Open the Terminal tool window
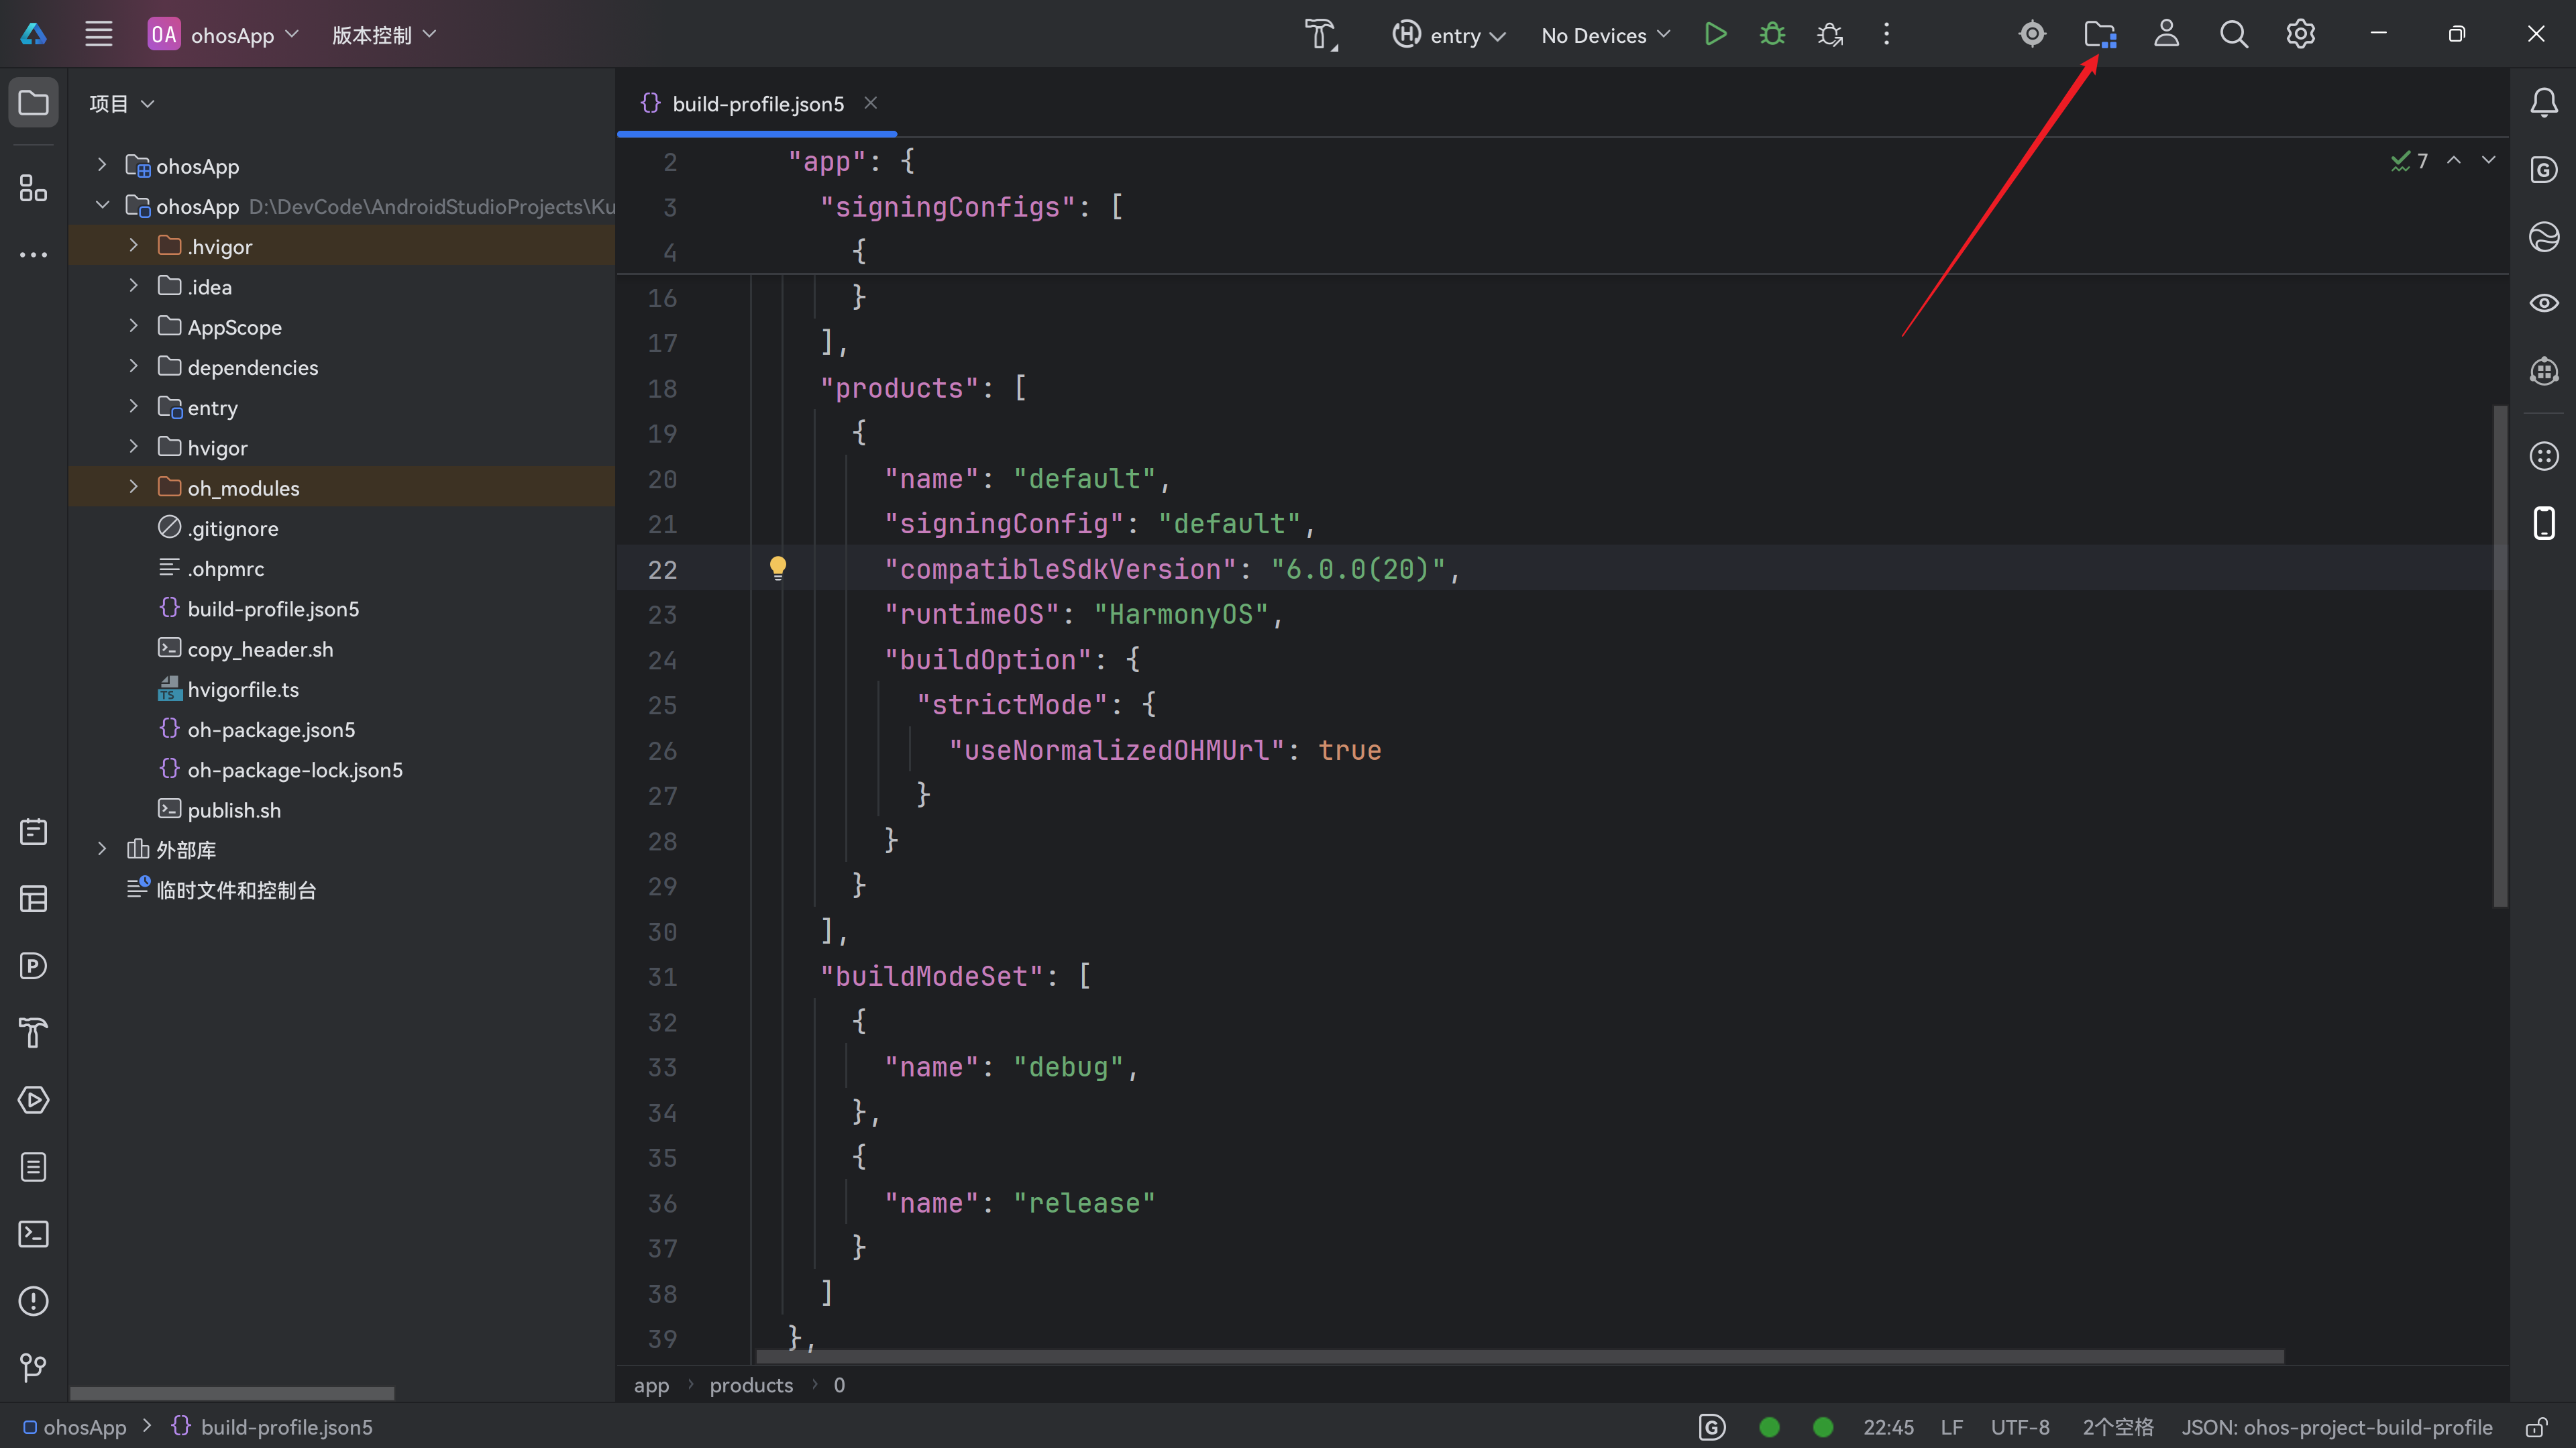The width and height of the screenshot is (2576, 1448). (x=33, y=1234)
